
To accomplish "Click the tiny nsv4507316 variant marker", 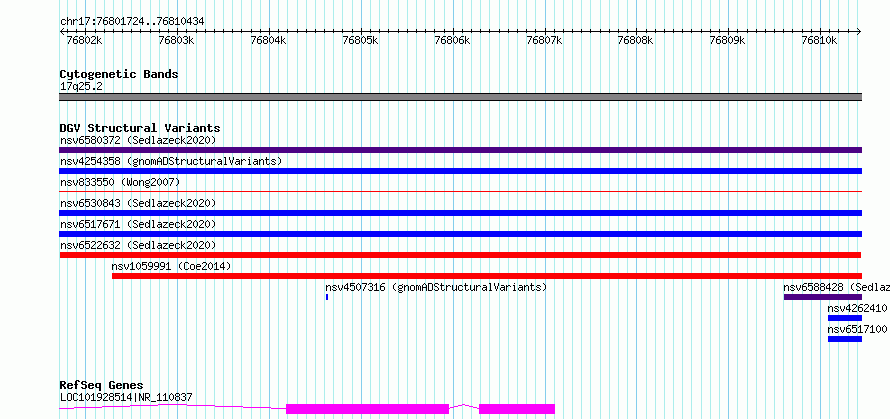I will (x=327, y=297).
